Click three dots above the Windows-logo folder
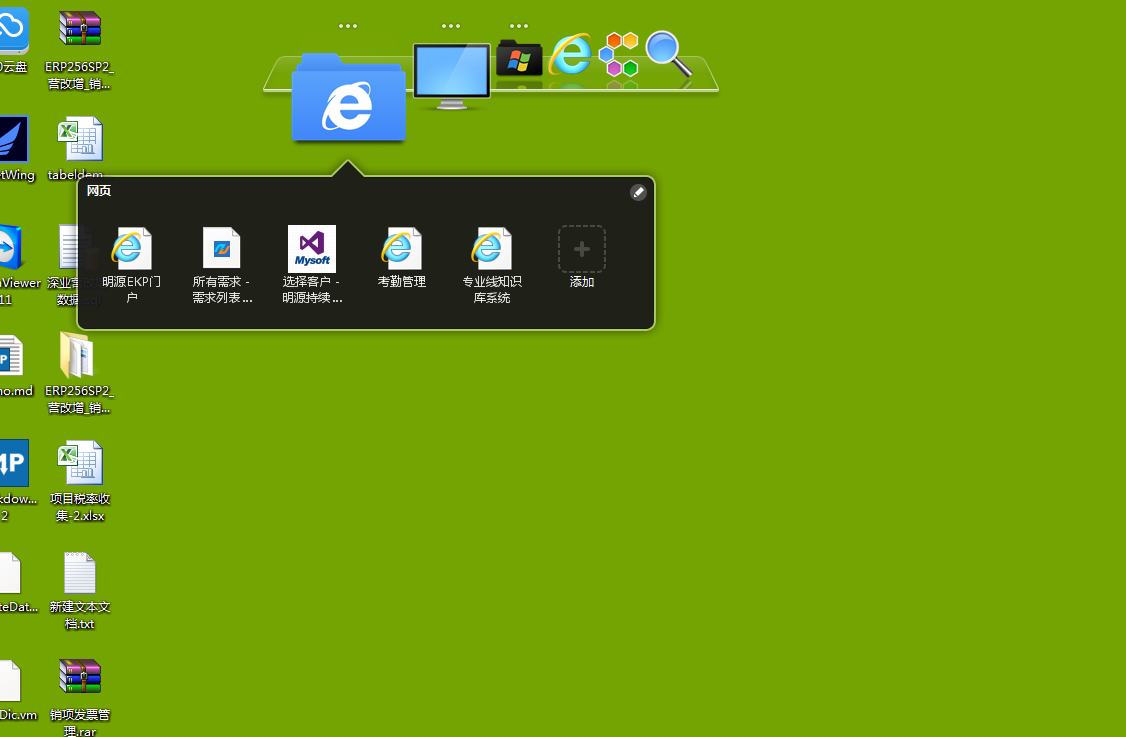Screen dimensions: 1126x737 519,26
